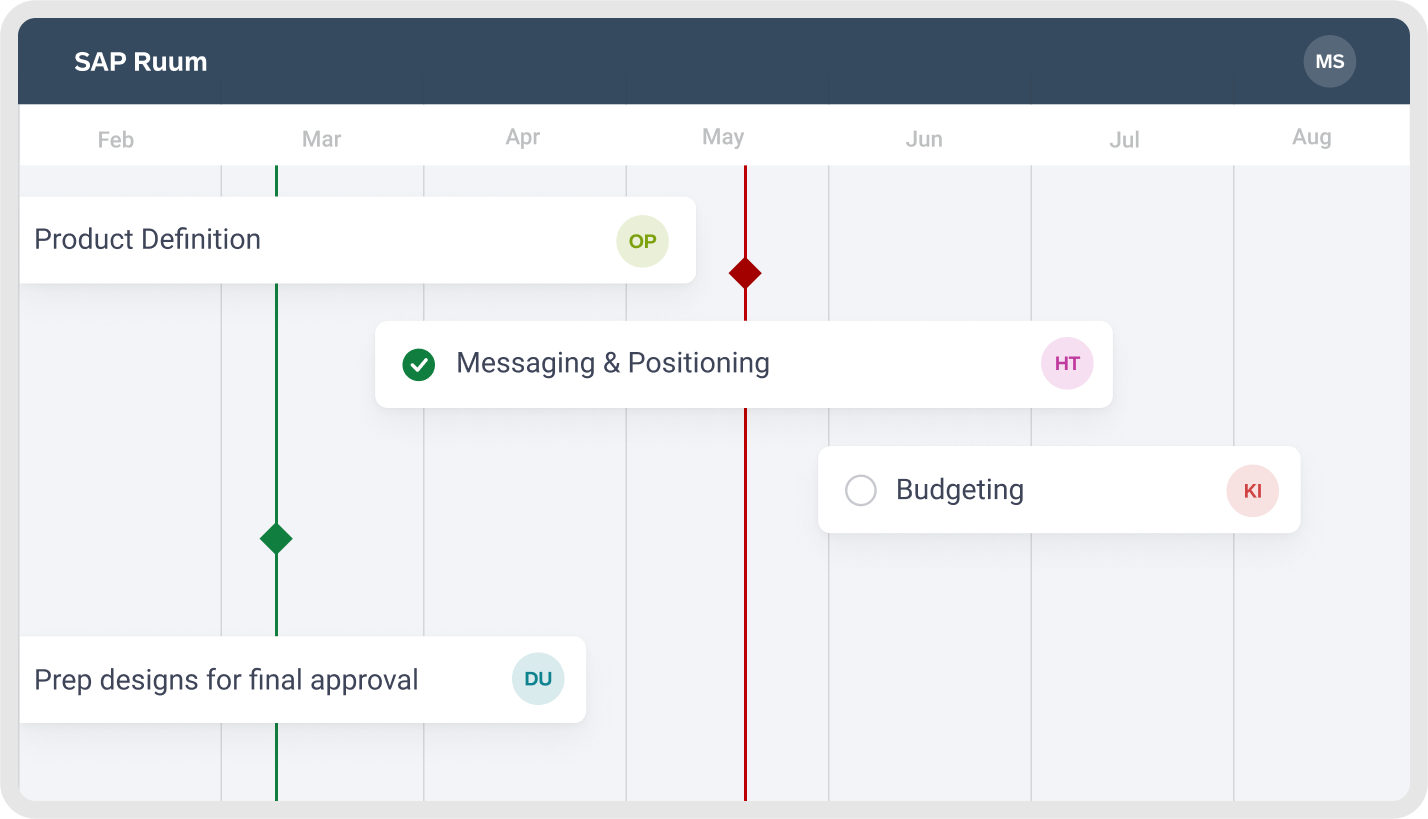This screenshot has width=1428, height=819.
Task: Select the Jul month header
Action: (1124, 140)
